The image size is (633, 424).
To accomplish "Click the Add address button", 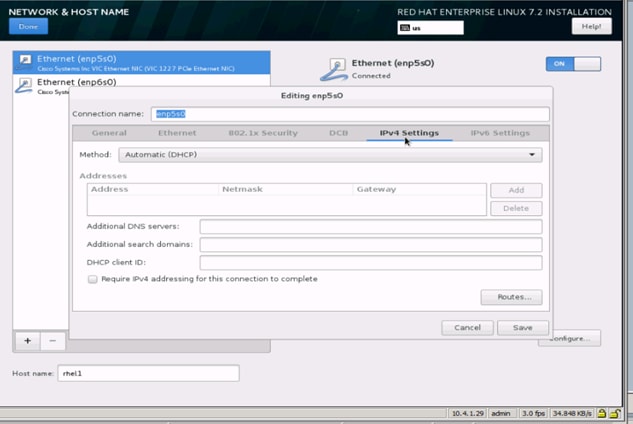I will [516, 190].
